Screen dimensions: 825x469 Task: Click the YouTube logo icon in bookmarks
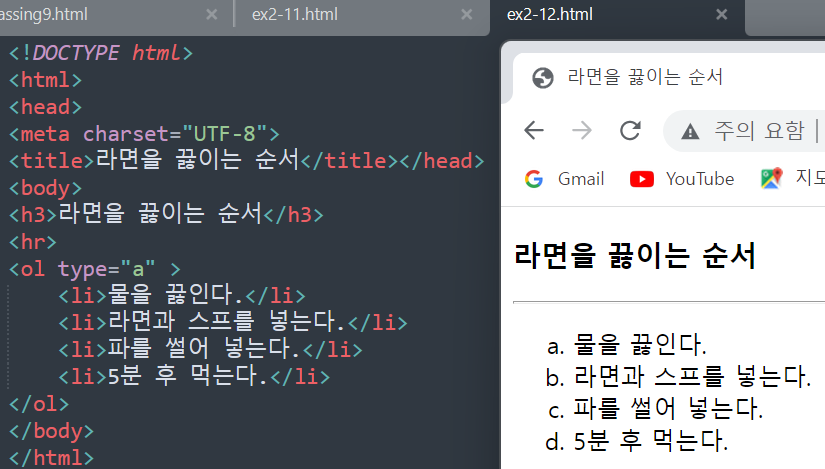641,179
